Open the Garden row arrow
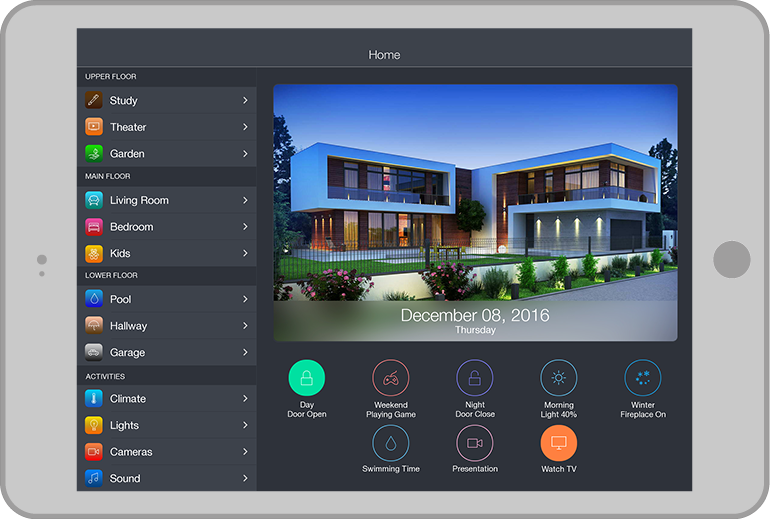This screenshot has height=519, width=770. click(x=245, y=153)
